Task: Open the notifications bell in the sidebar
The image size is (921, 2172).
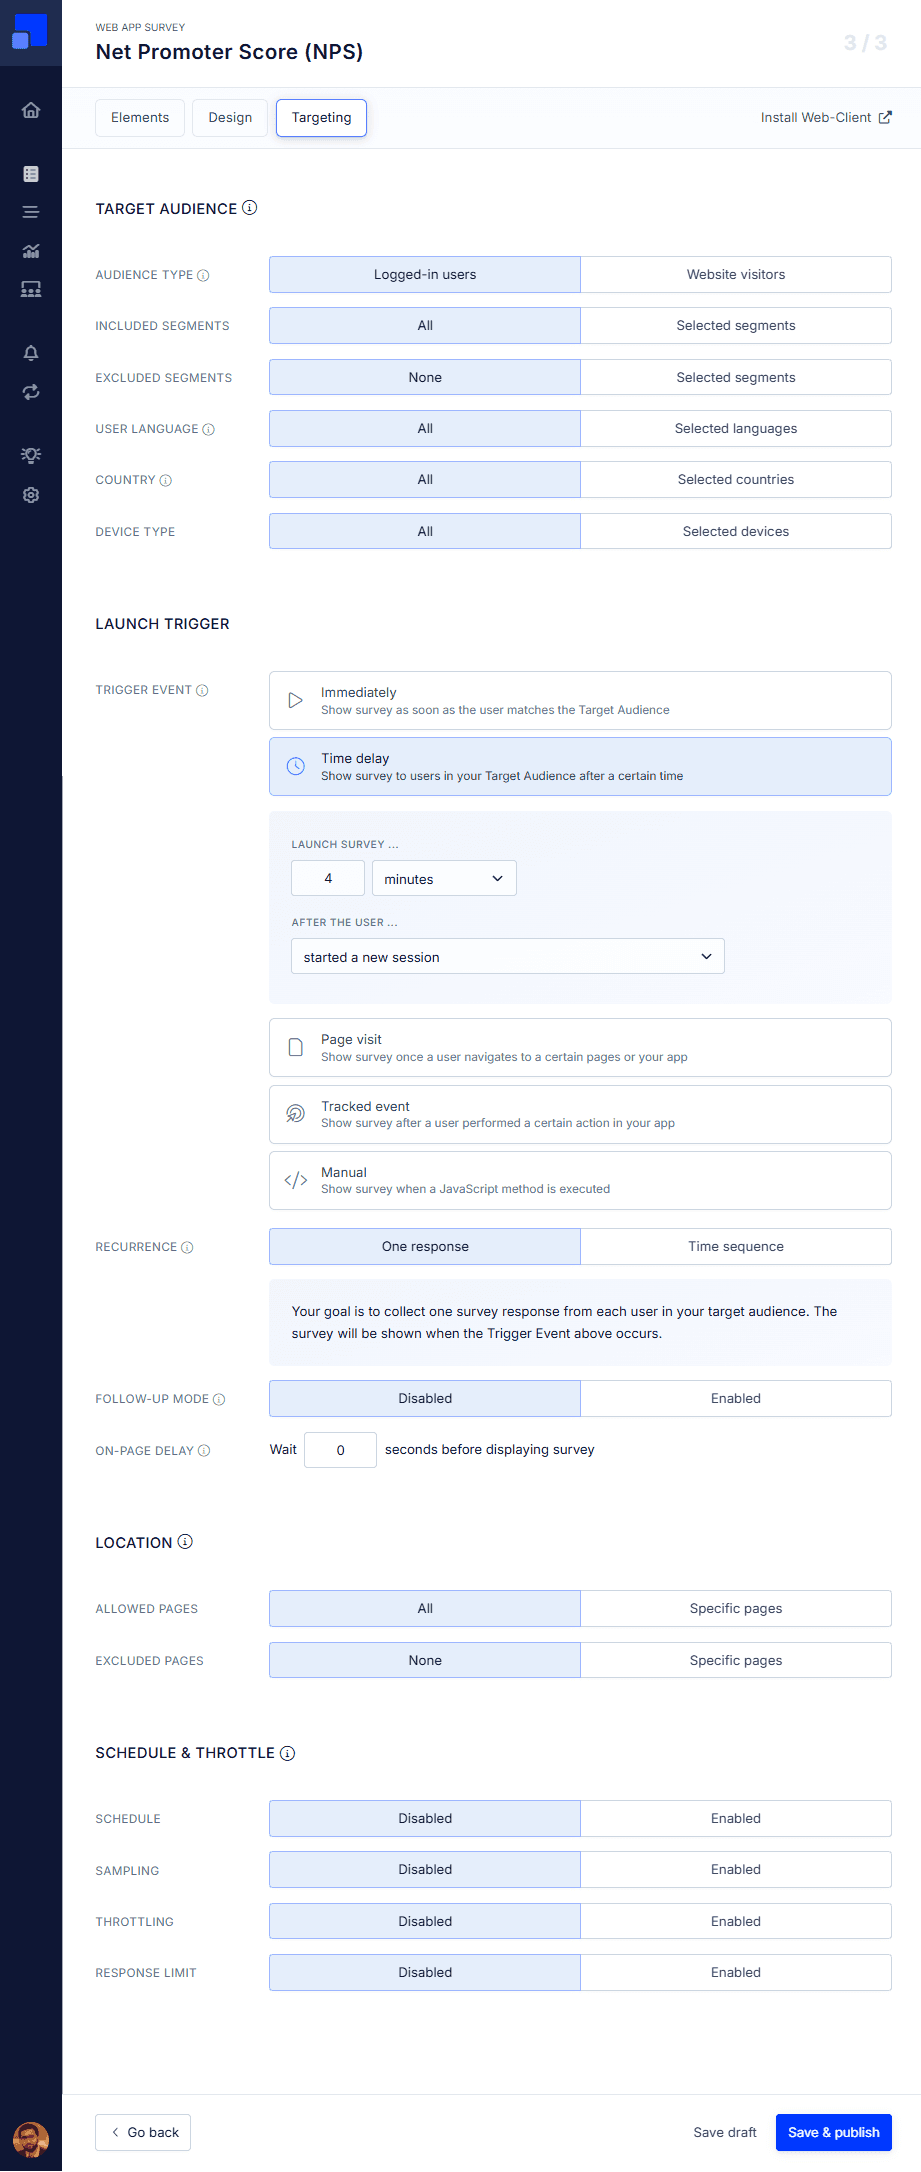Action: click(31, 353)
